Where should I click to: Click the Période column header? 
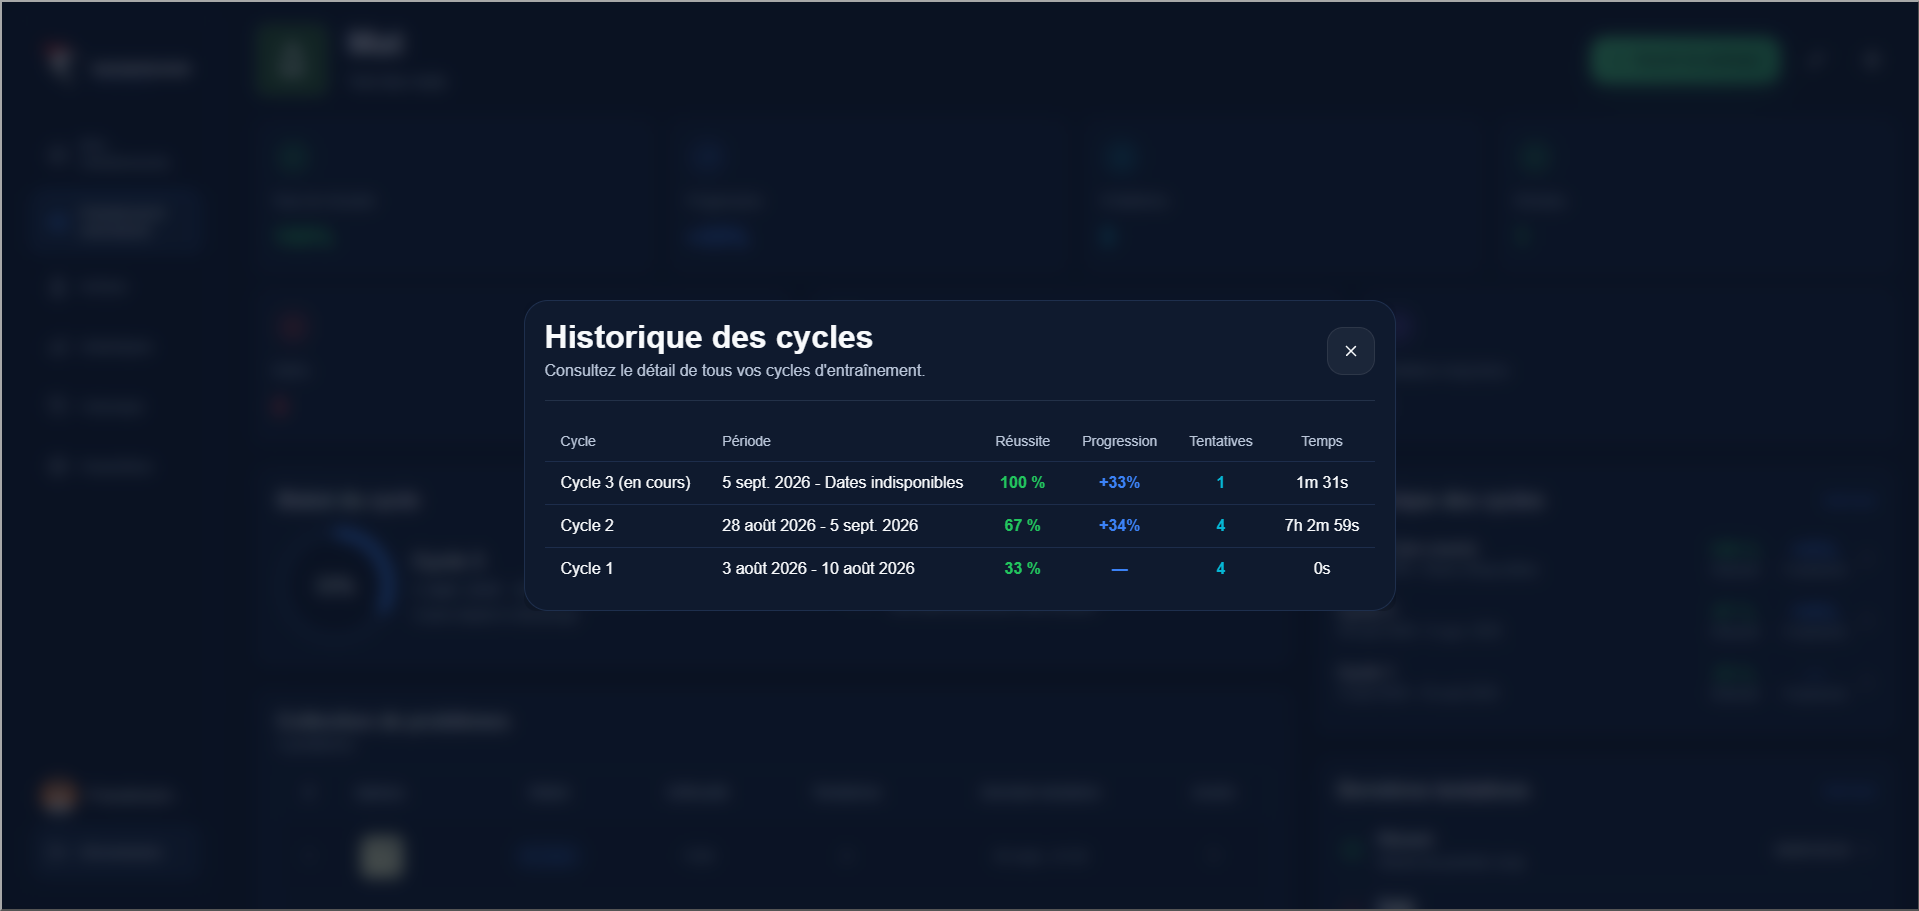(746, 441)
